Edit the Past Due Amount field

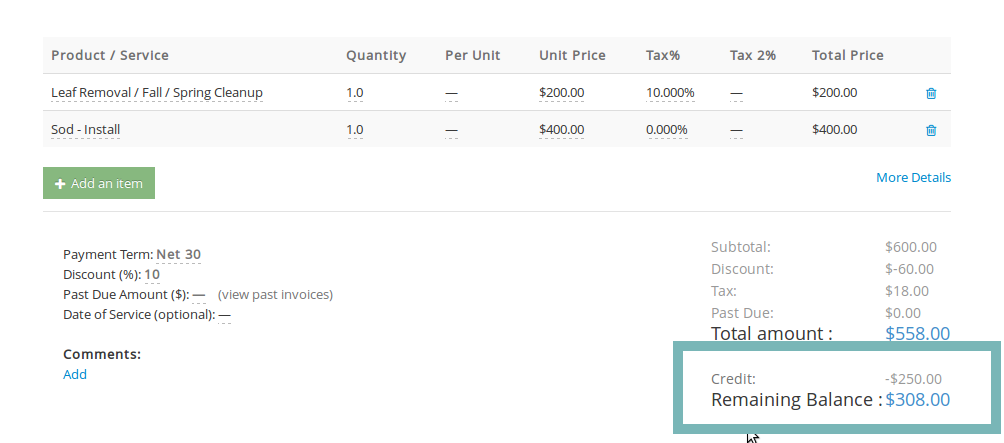pyautogui.click(x=199, y=295)
